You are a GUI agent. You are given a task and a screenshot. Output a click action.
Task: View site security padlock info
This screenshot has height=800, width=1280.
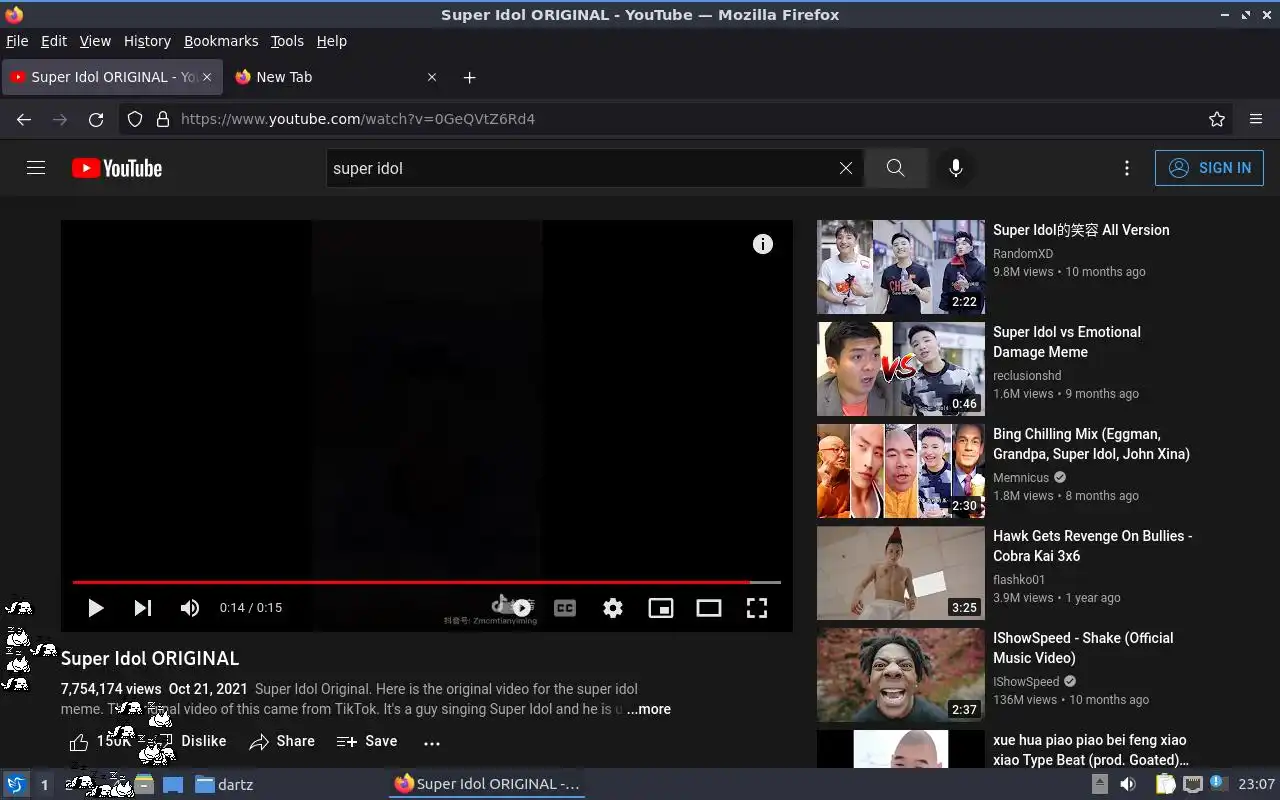[163, 119]
